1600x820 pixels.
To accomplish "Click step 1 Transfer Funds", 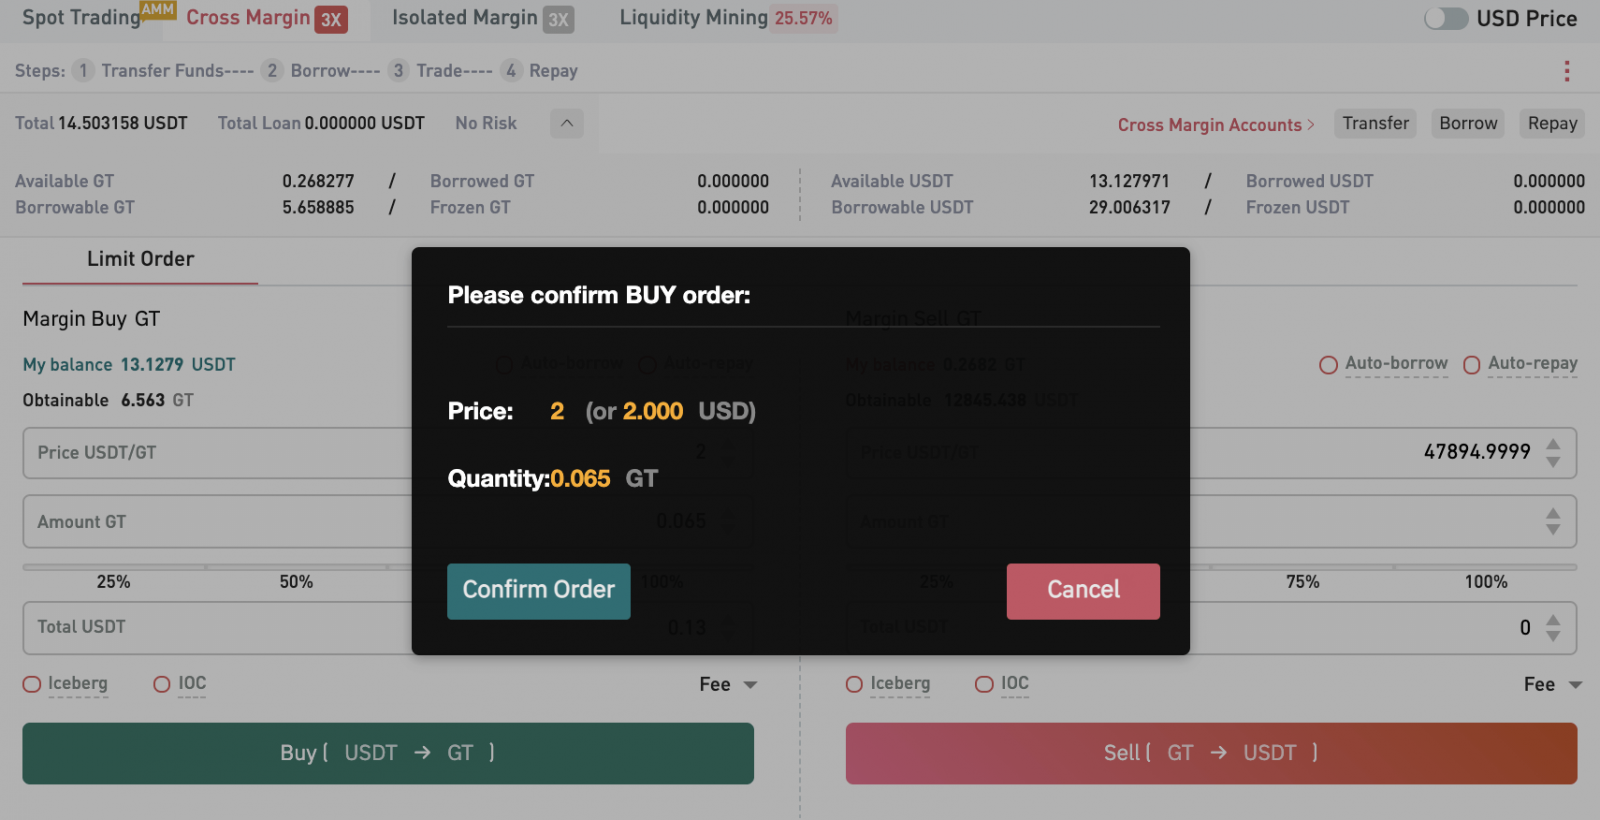I will [162, 71].
